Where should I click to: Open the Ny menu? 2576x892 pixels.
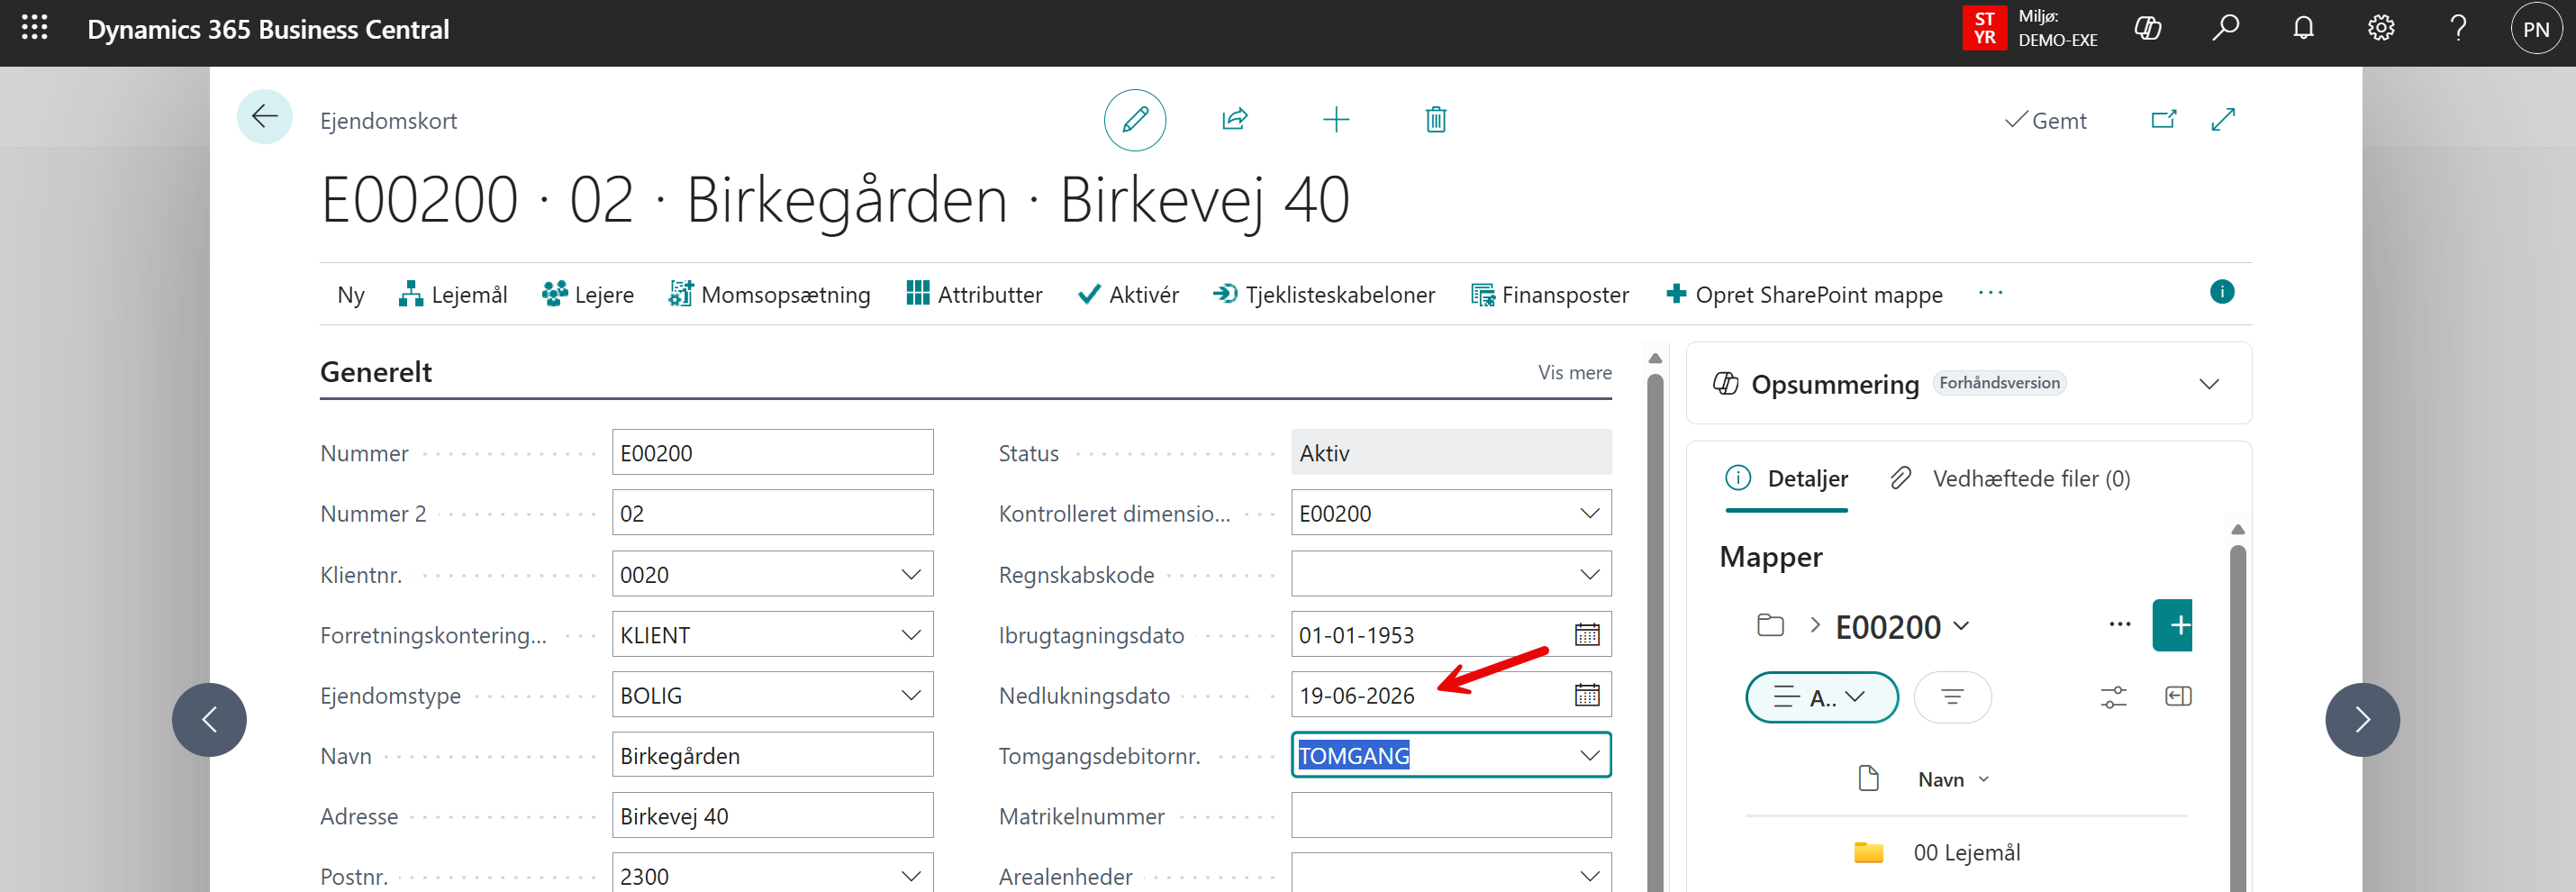(x=351, y=295)
